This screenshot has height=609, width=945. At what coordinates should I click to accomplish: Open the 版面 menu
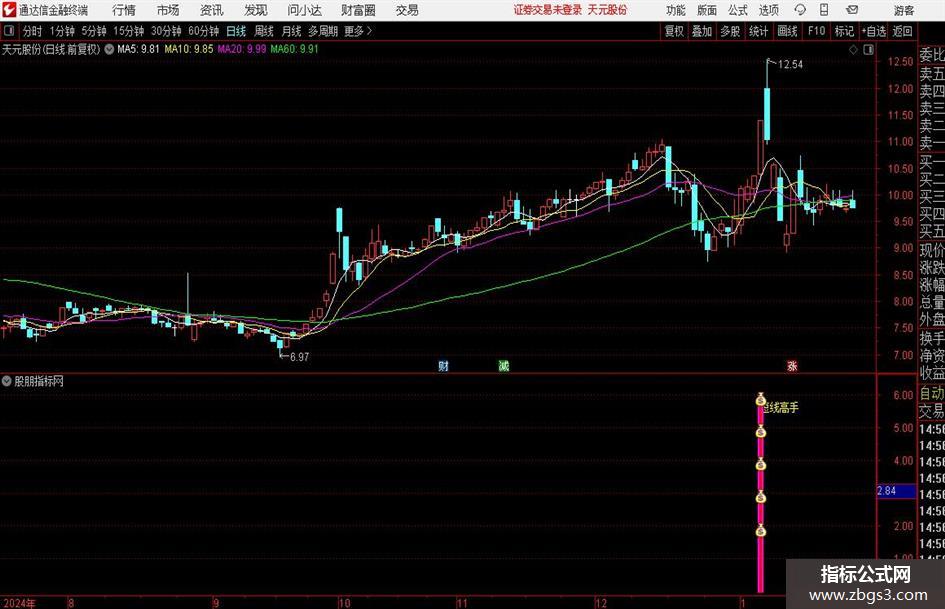pos(706,10)
